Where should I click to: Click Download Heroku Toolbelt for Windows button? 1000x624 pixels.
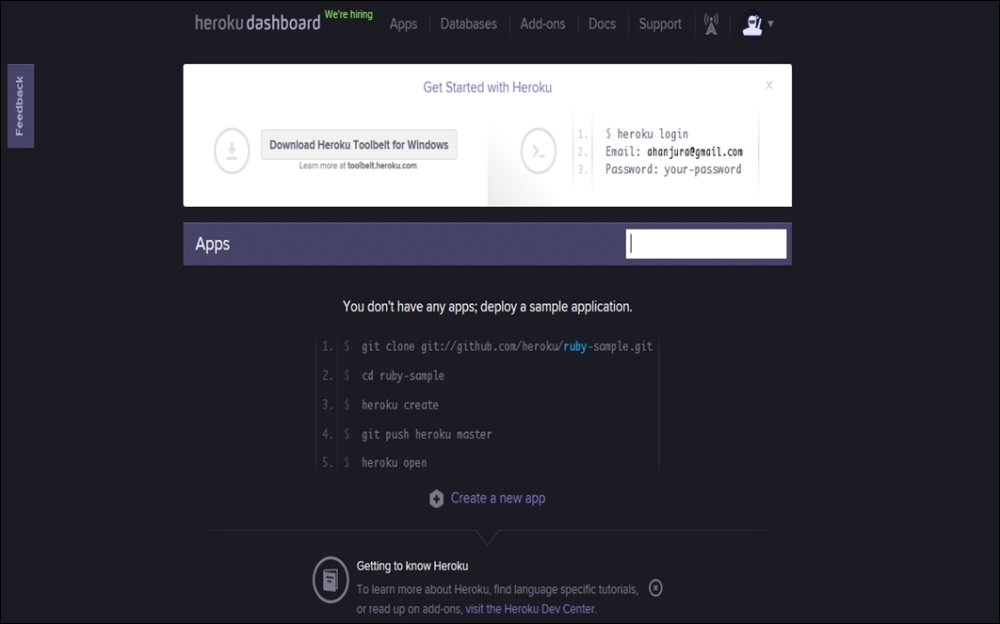point(359,145)
